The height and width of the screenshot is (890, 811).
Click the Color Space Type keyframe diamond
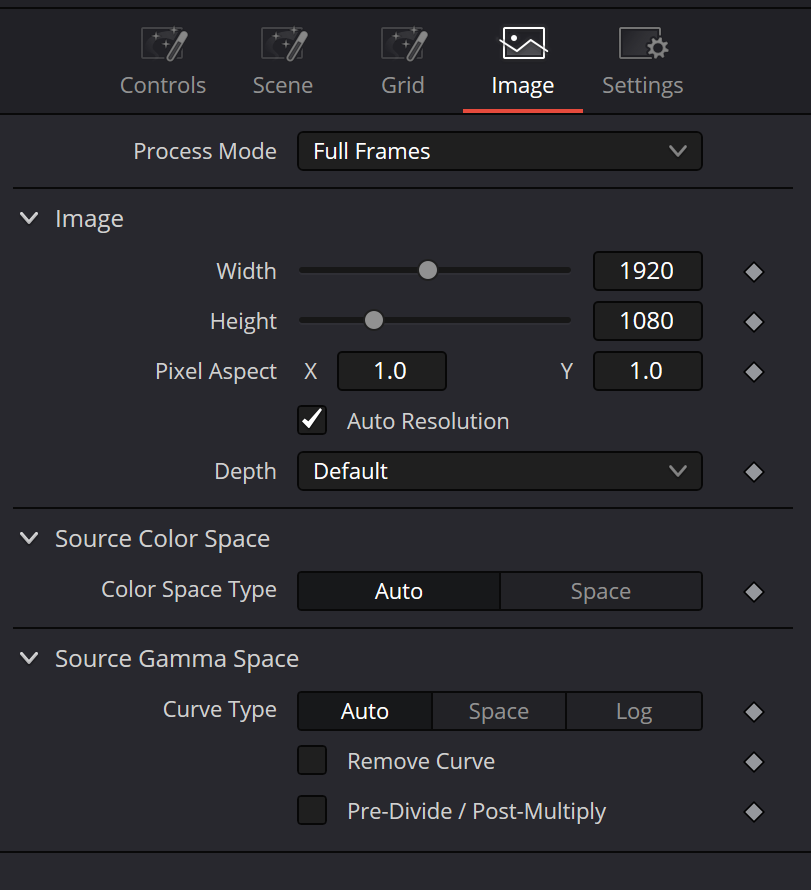[754, 592]
